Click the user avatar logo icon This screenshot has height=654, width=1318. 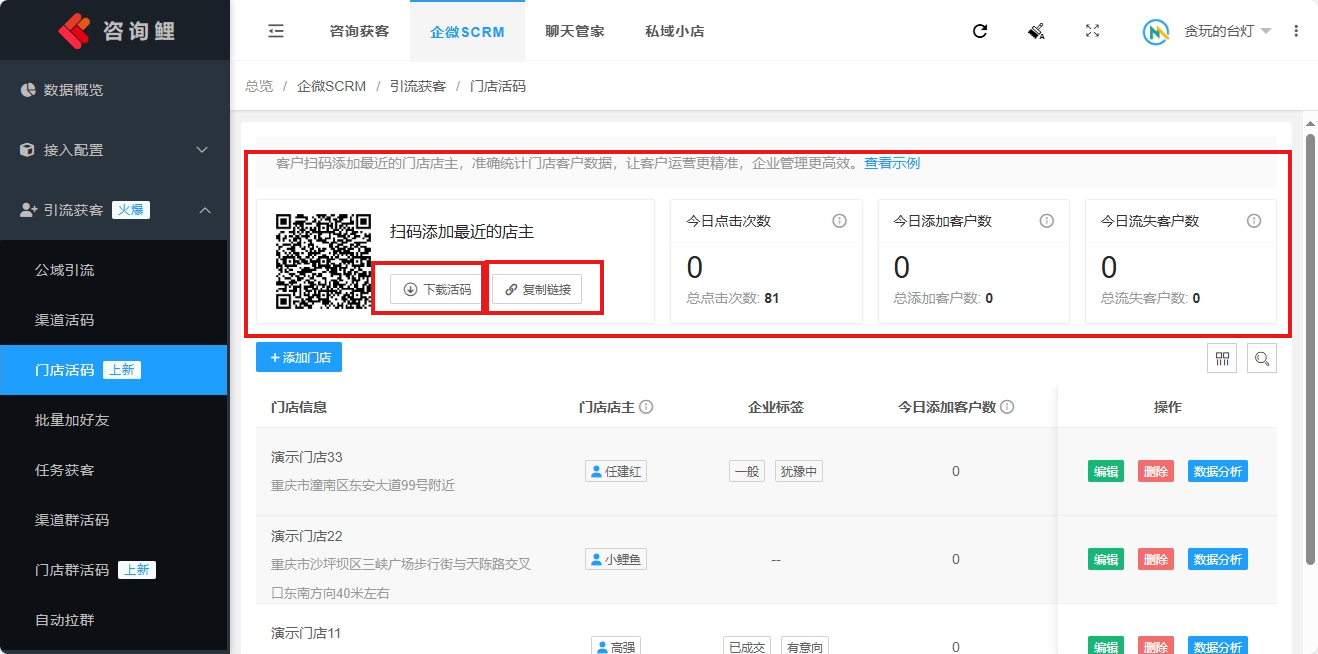click(1157, 31)
